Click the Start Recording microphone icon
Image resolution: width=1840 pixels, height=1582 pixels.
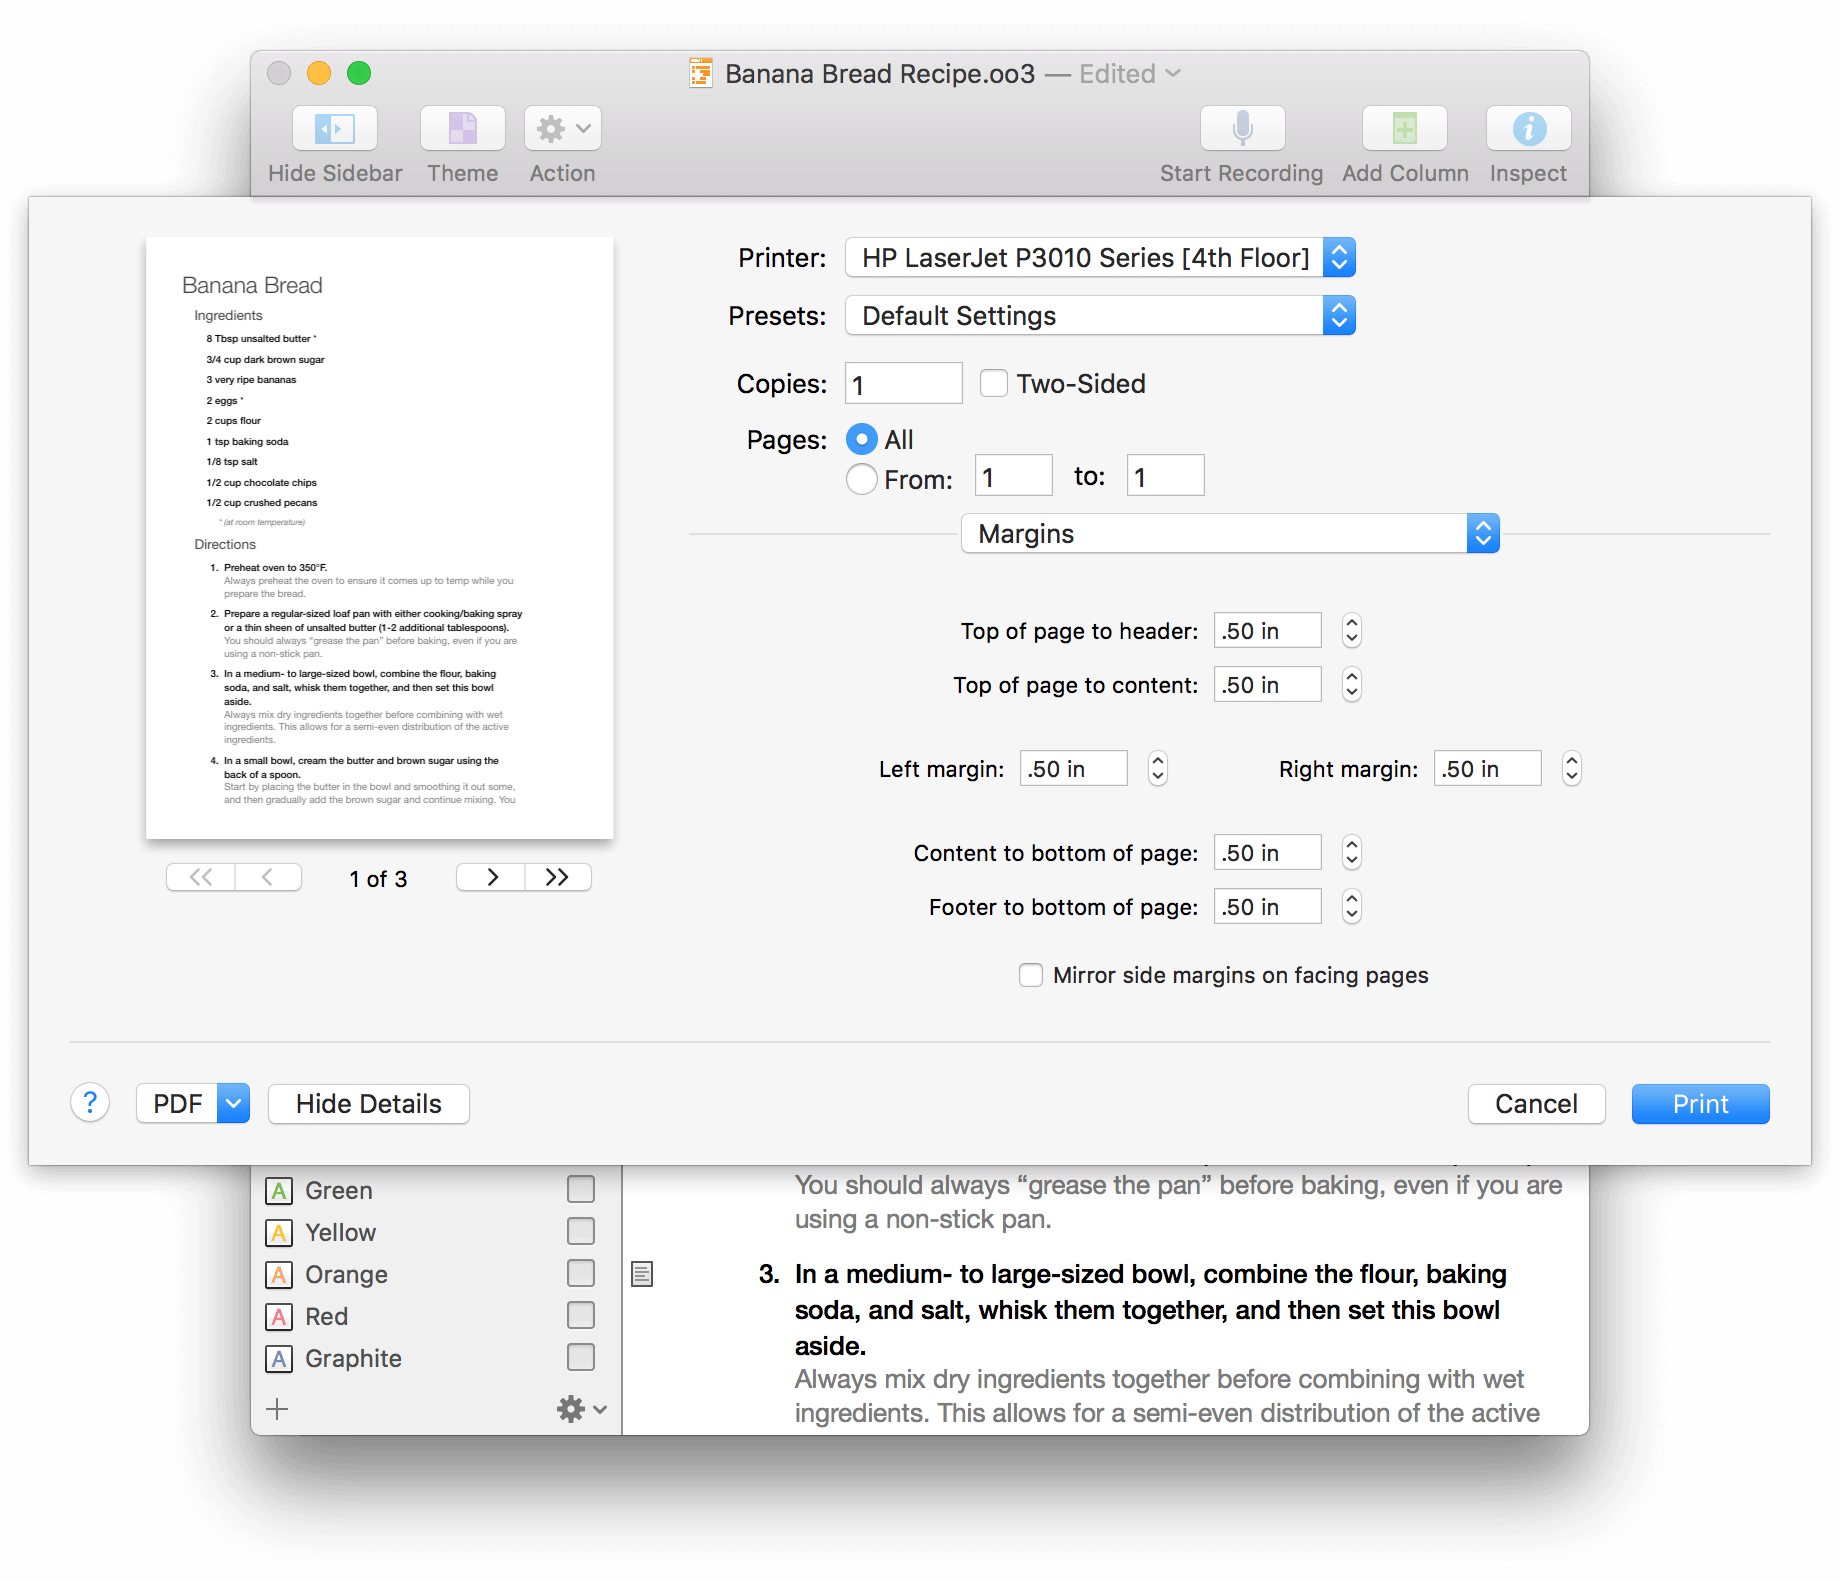pos(1242,128)
